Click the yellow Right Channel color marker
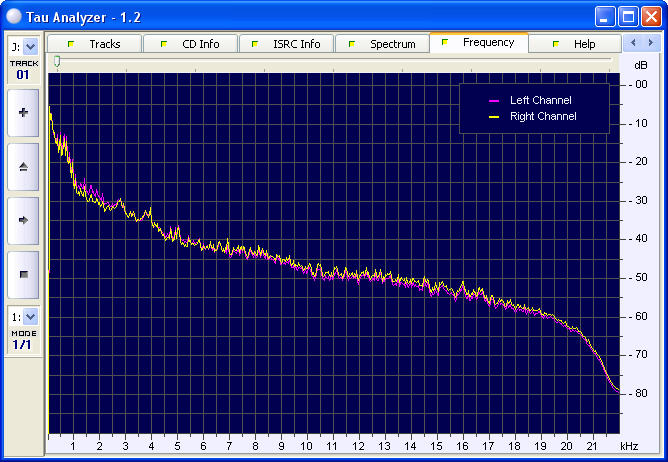Viewport: 668px width, 462px height. [494, 117]
